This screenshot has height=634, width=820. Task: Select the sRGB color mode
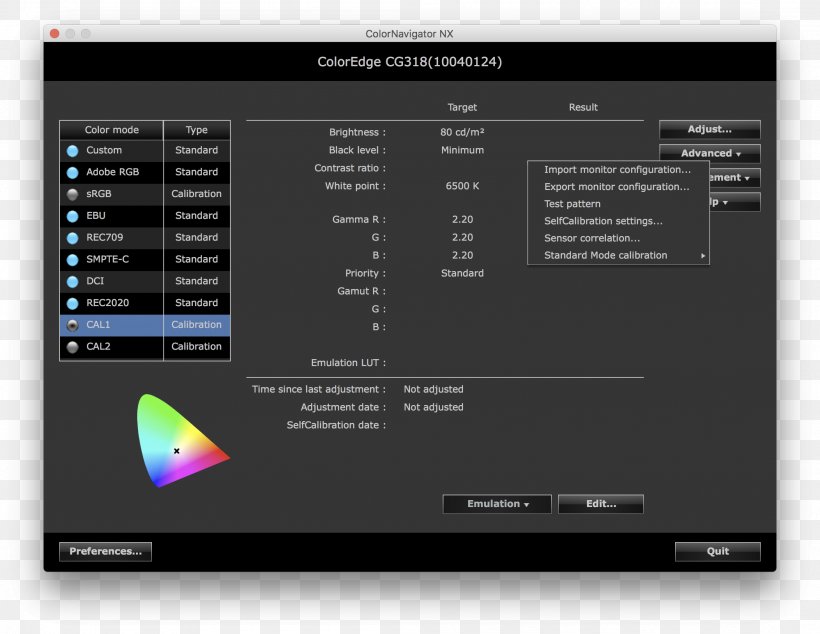coord(145,194)
